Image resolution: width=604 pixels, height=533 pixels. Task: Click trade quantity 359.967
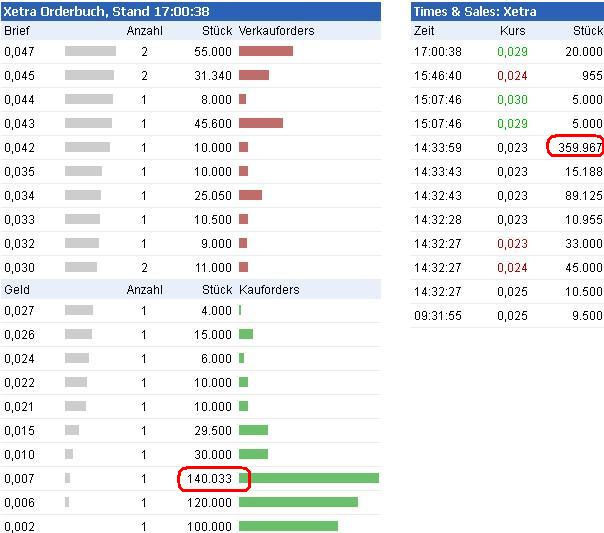(580, 147)
